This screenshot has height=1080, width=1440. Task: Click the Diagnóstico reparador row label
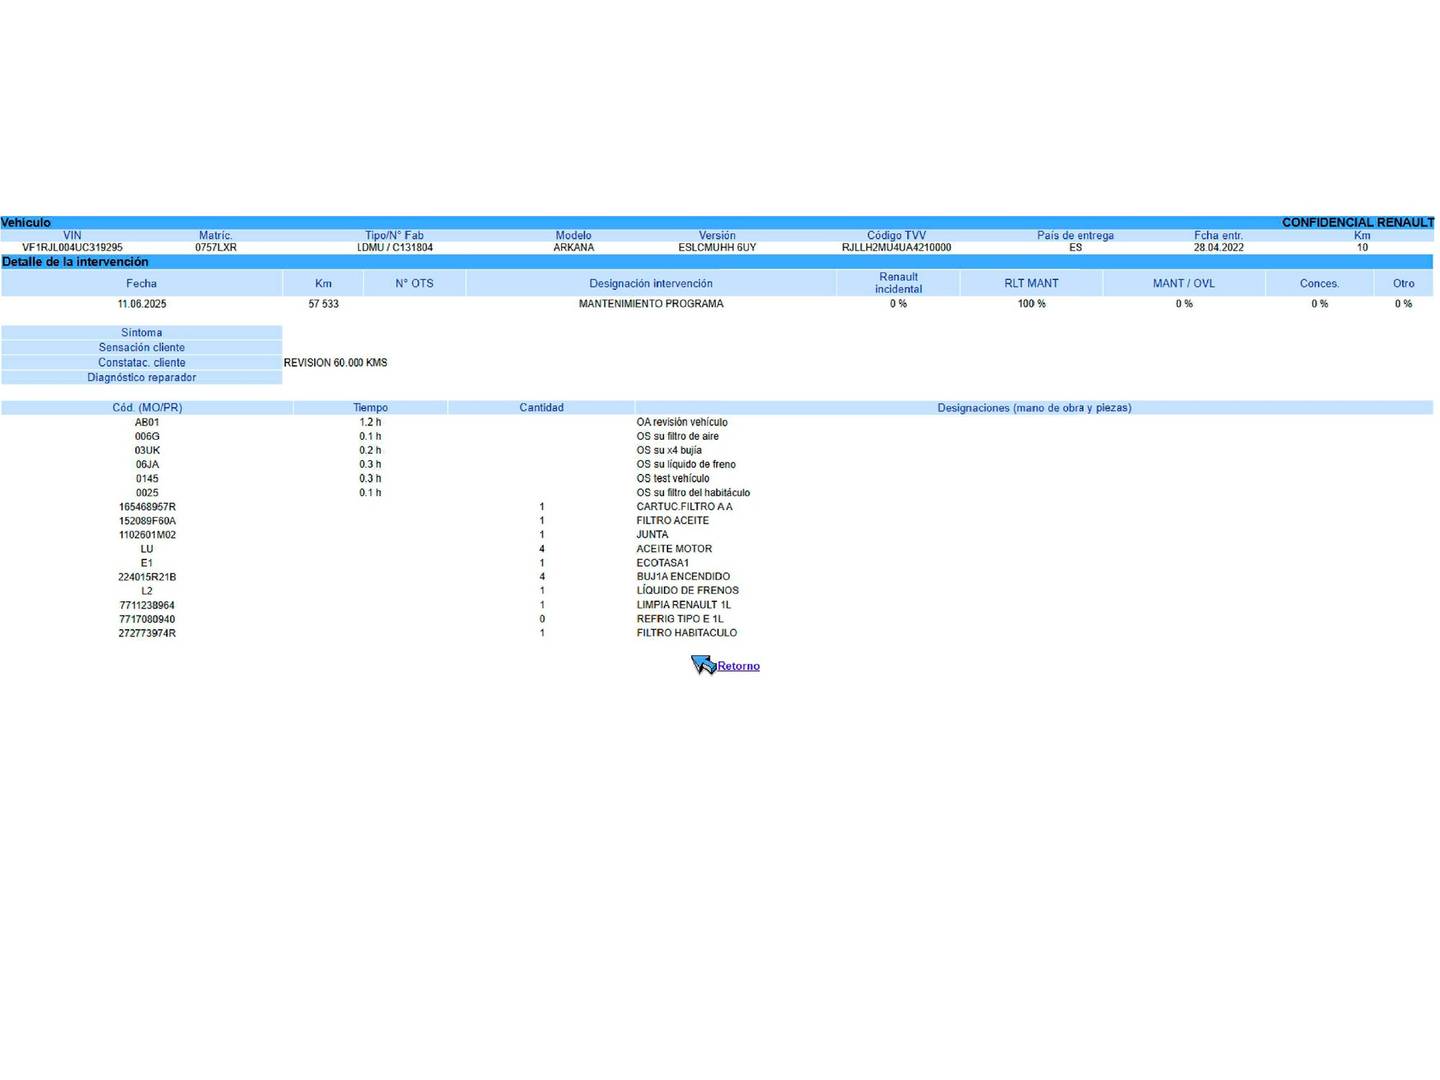point(142,378)
